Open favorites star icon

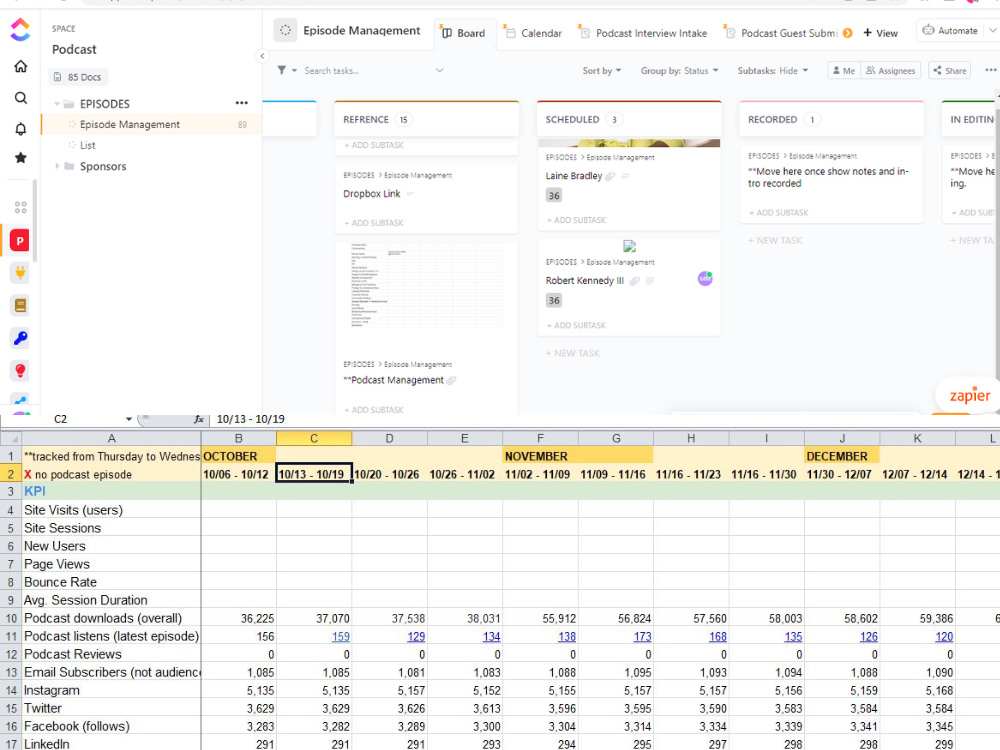[20, 158]
